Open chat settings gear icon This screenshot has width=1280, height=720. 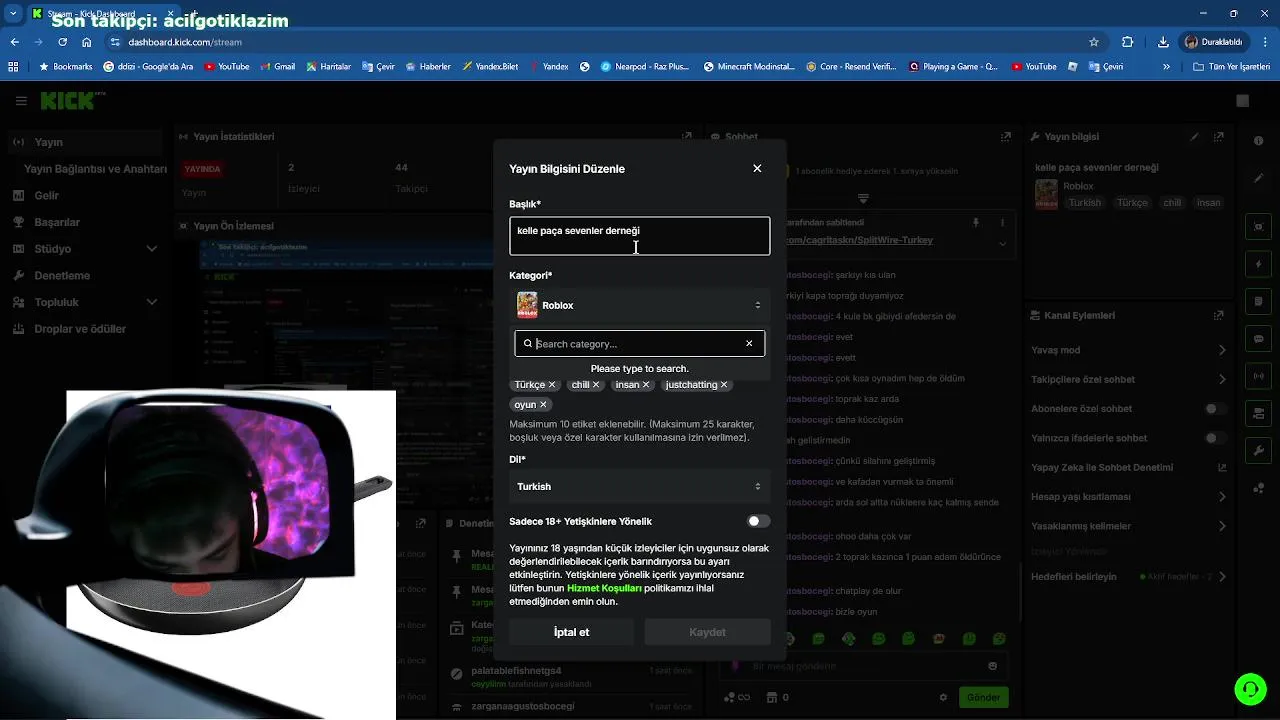[943, 698]
